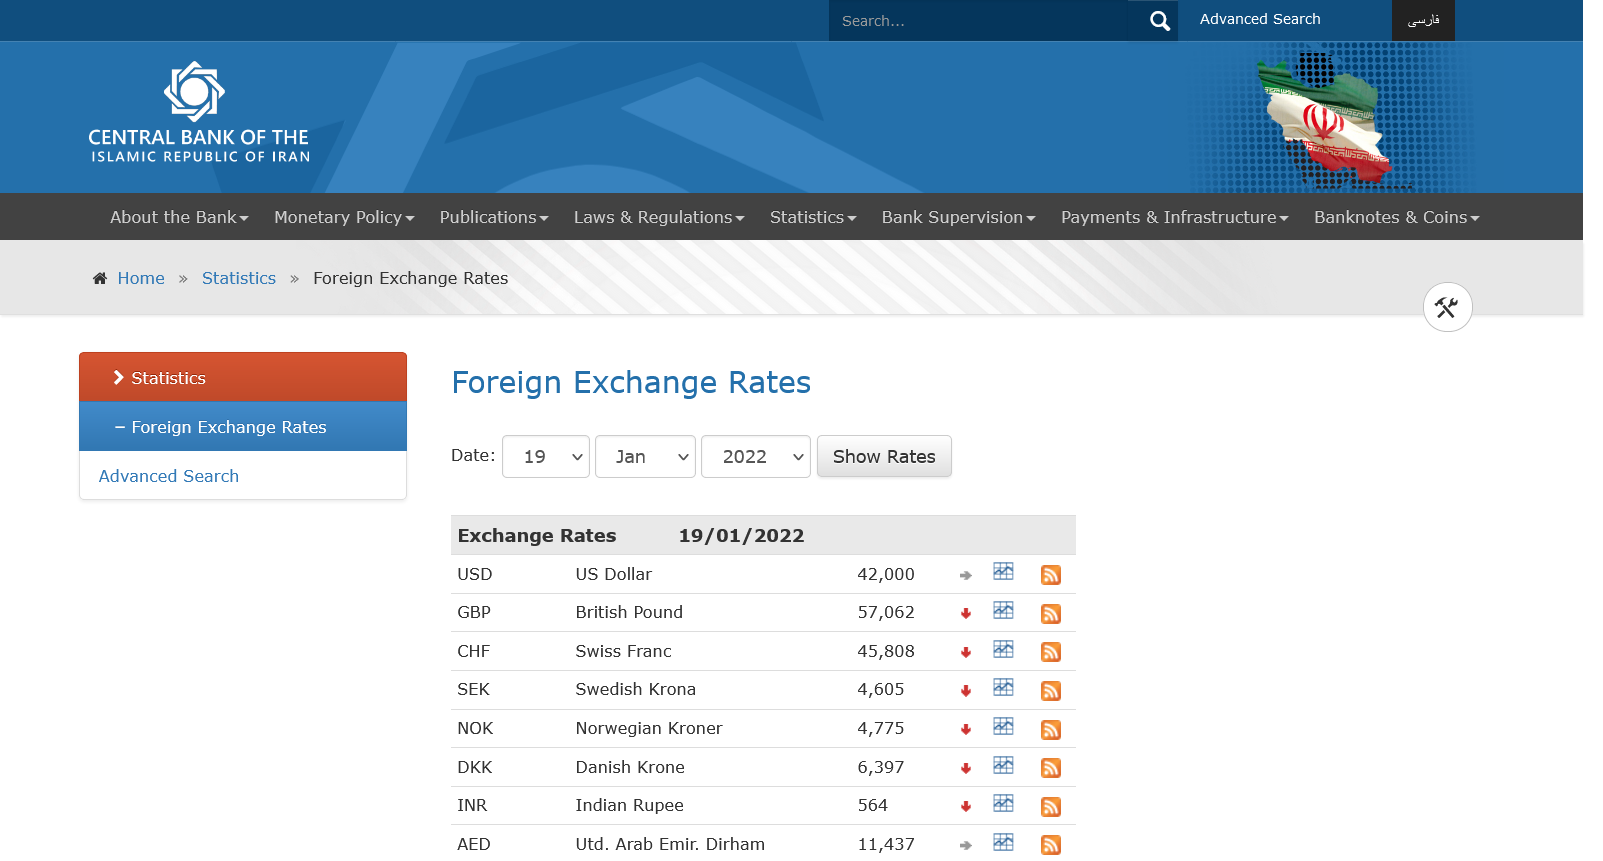Screen dimensions: 1603x861
Task: Focus the Search text field
Action: pyautogui.click(x=978, y=21)
